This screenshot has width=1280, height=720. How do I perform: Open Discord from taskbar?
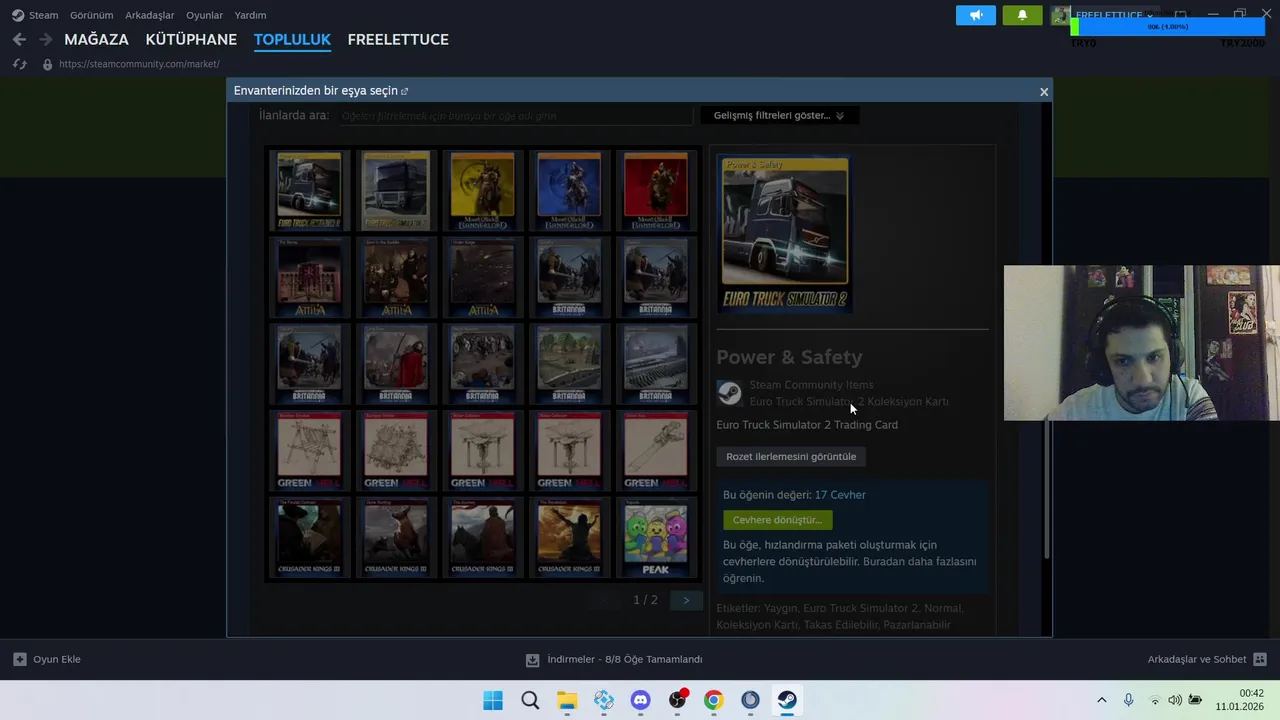click(641, 700)
